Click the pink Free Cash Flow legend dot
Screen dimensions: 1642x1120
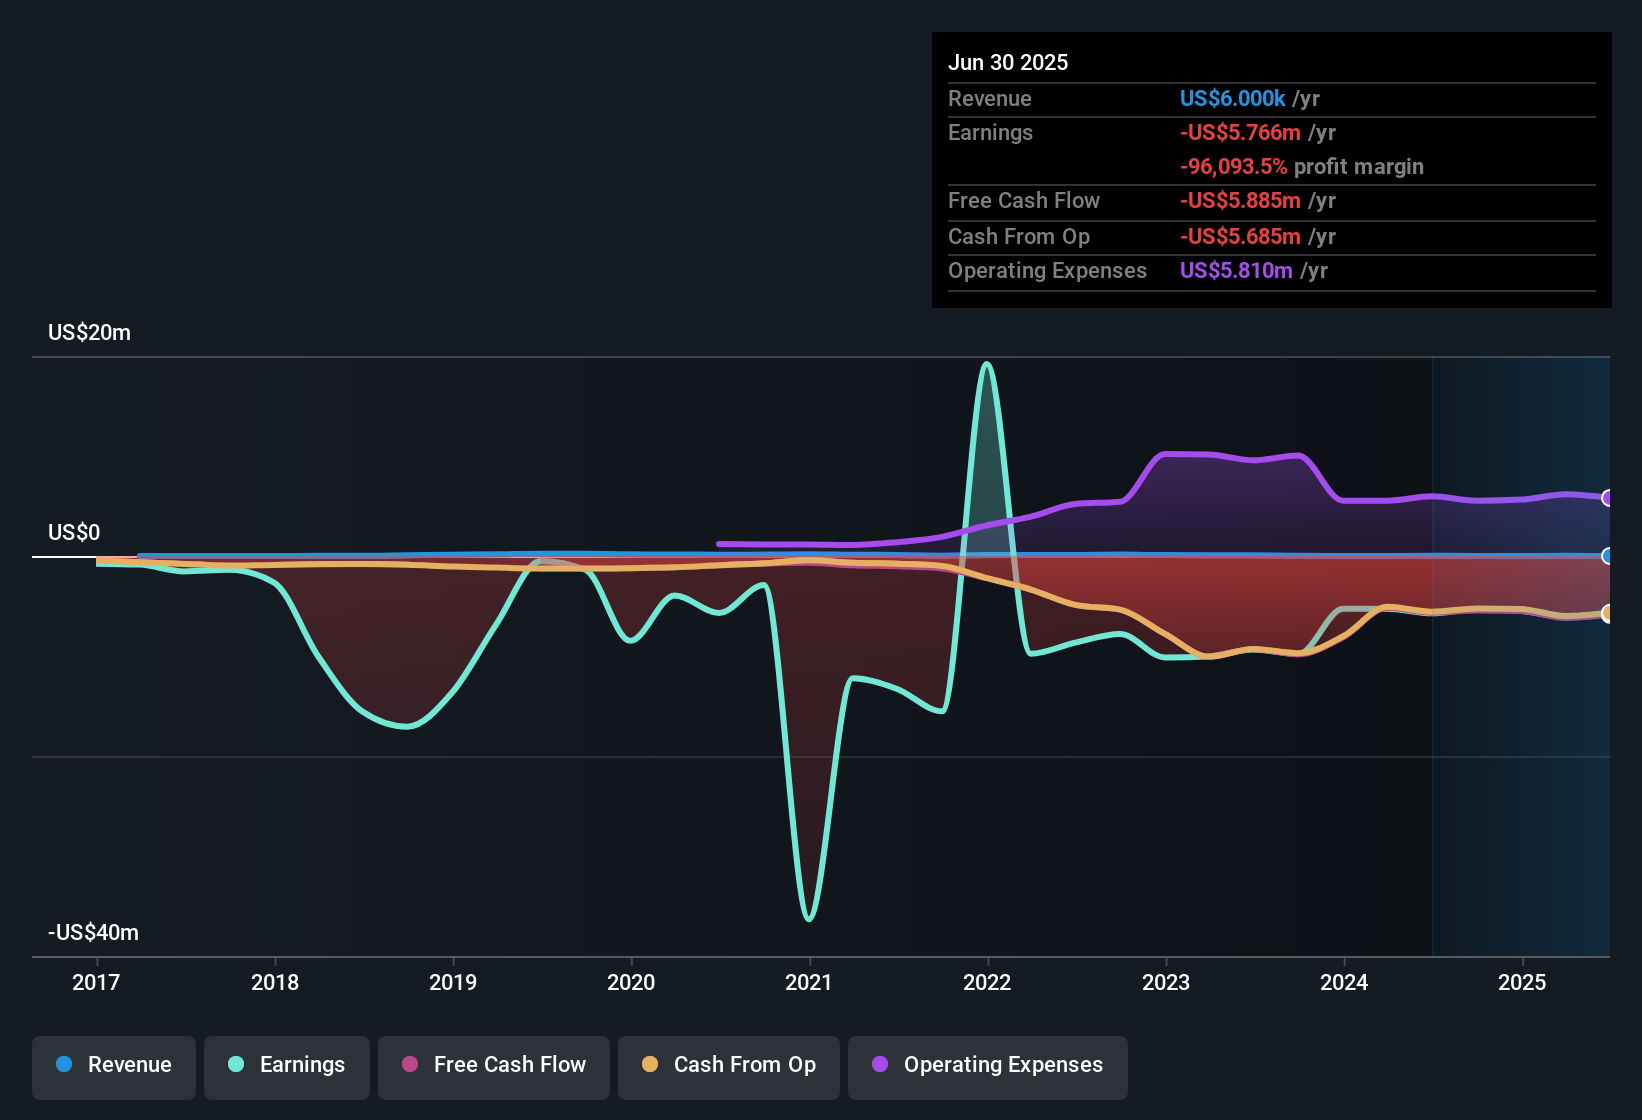tap(408, 1065)
